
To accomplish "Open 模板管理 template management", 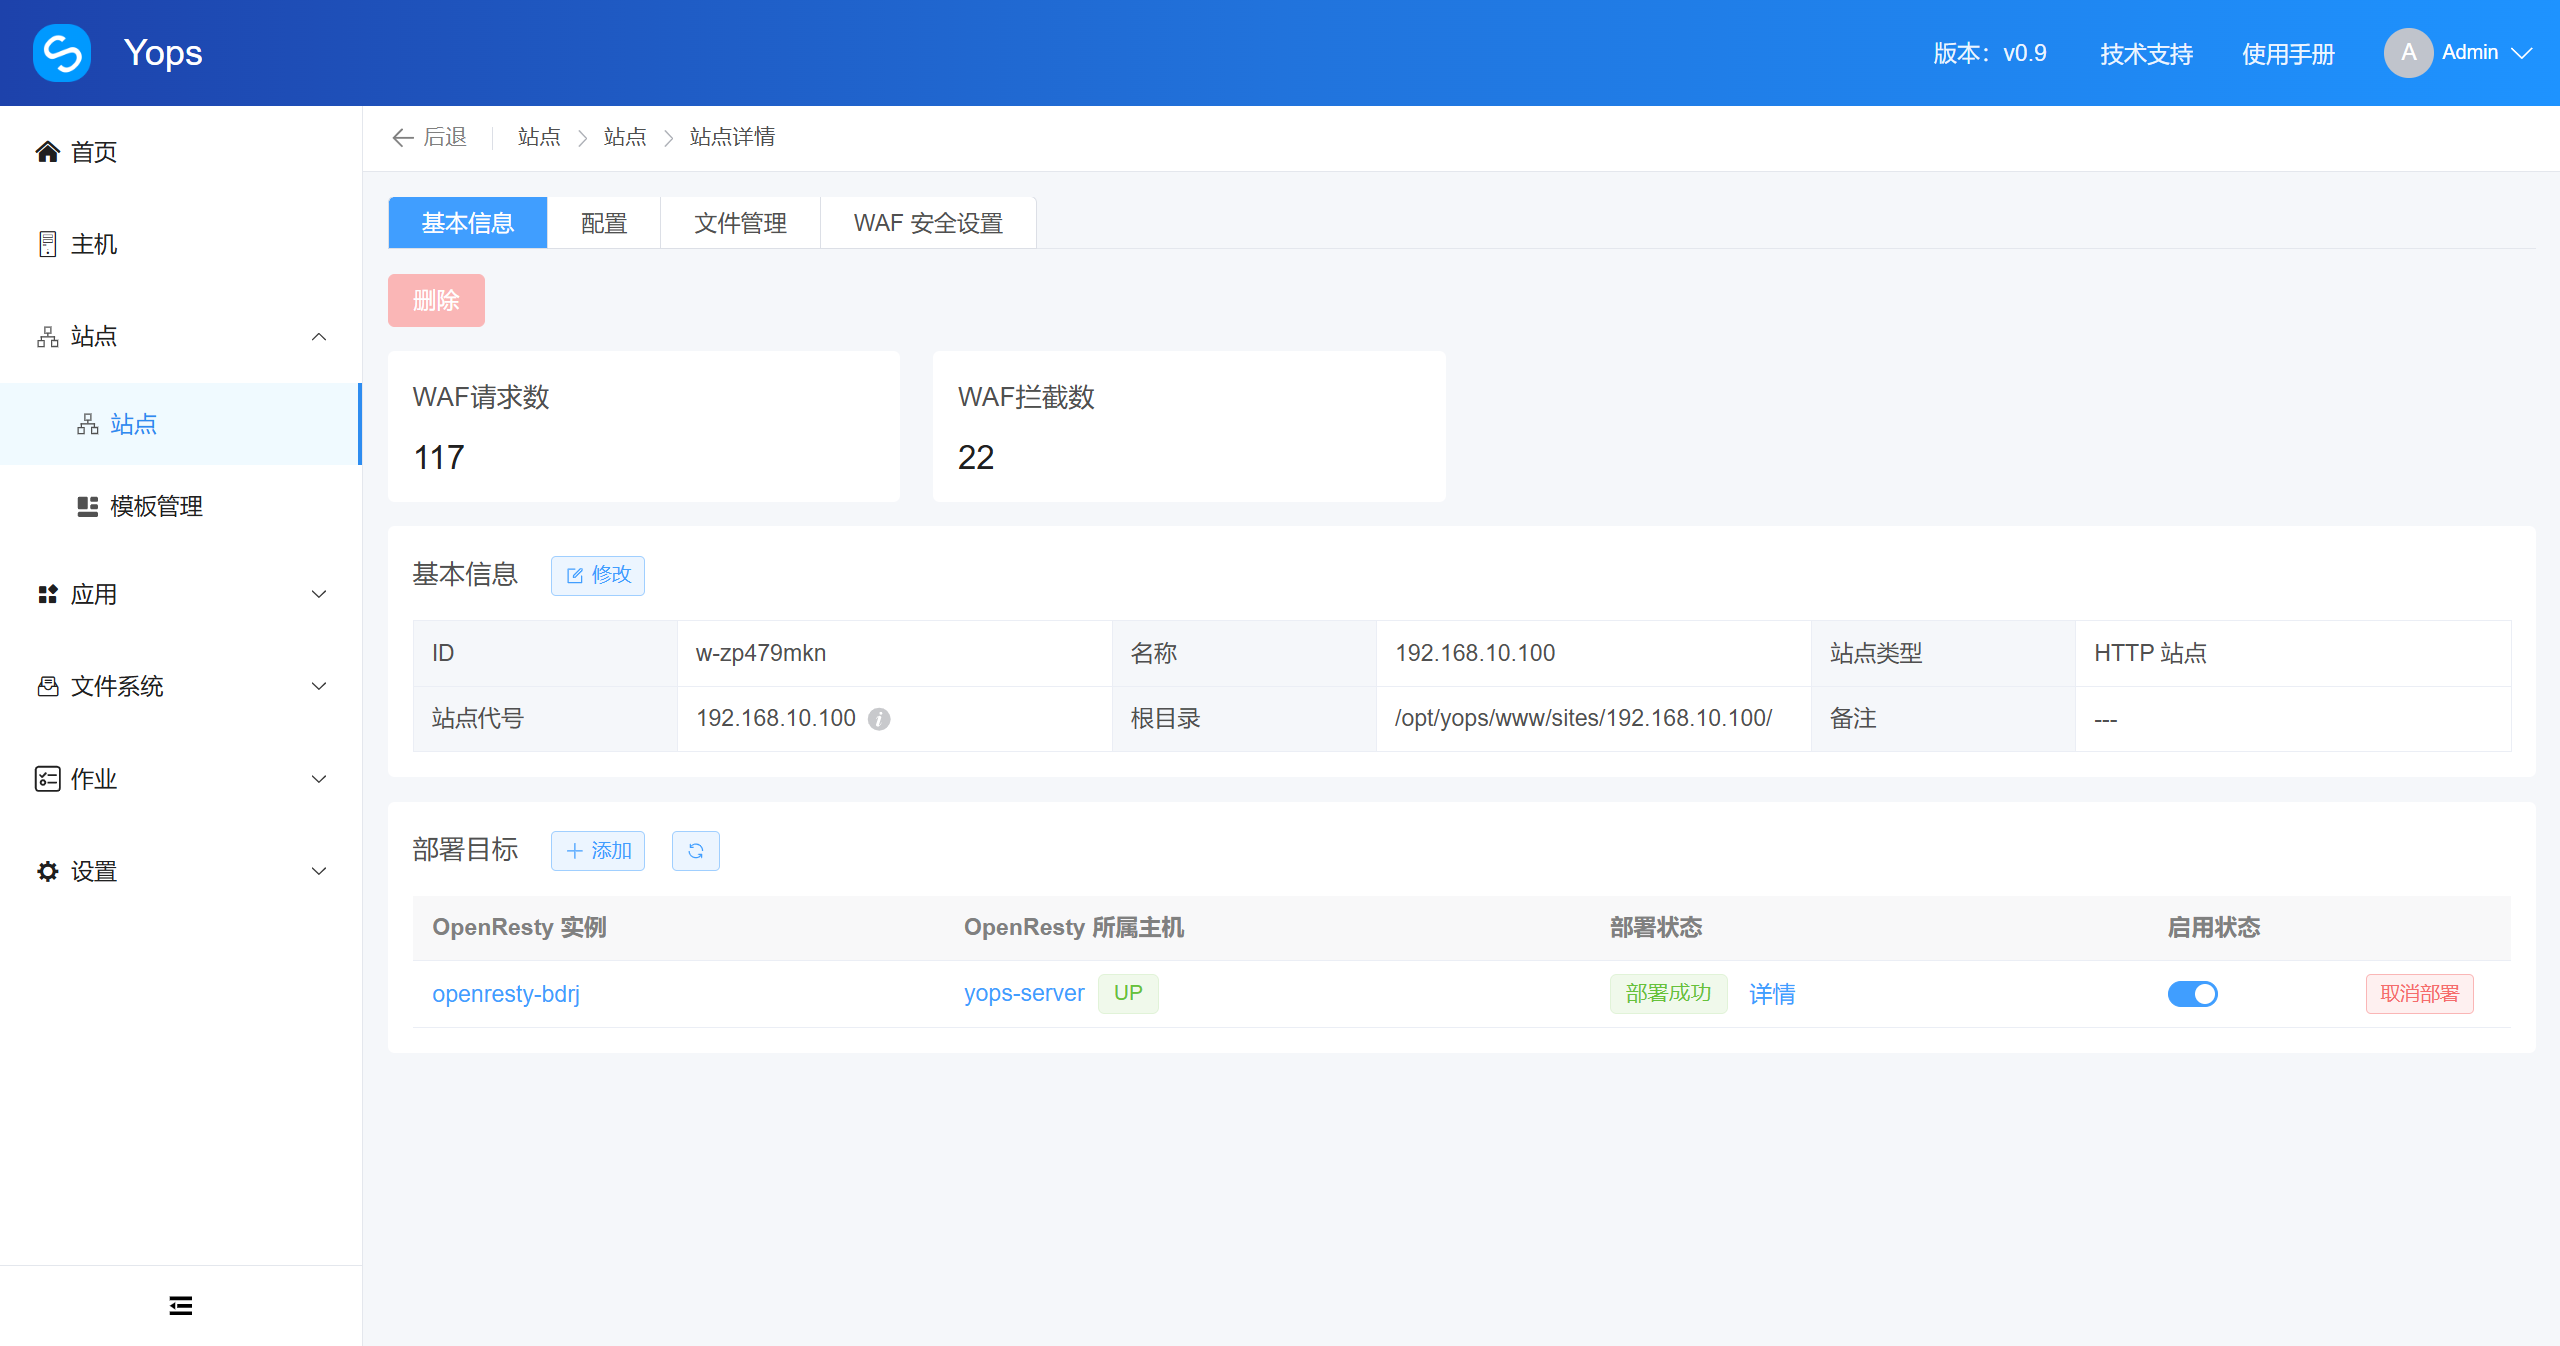I will (x=155, y=506).
